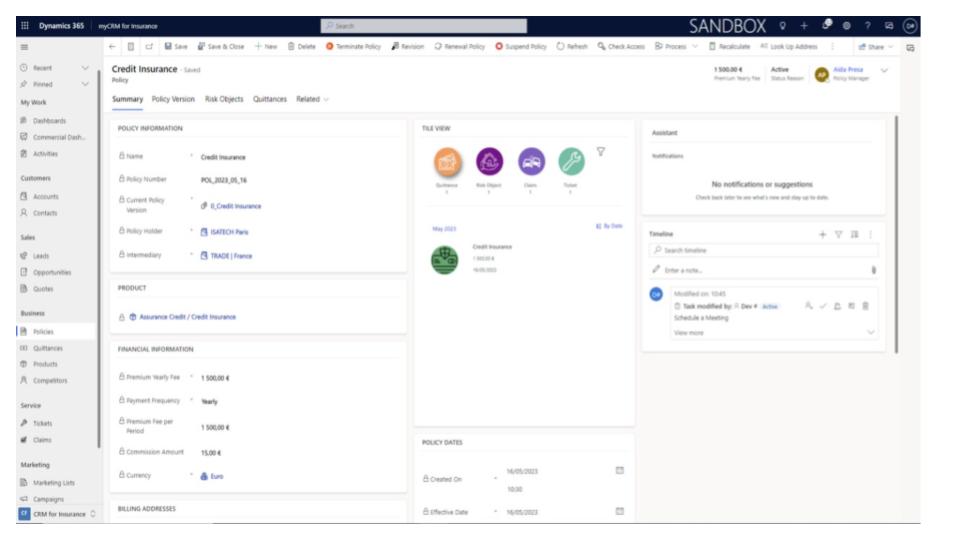The image size is (960, 540).
Task: Add a timeline record with plus icon
Action: 822,234
